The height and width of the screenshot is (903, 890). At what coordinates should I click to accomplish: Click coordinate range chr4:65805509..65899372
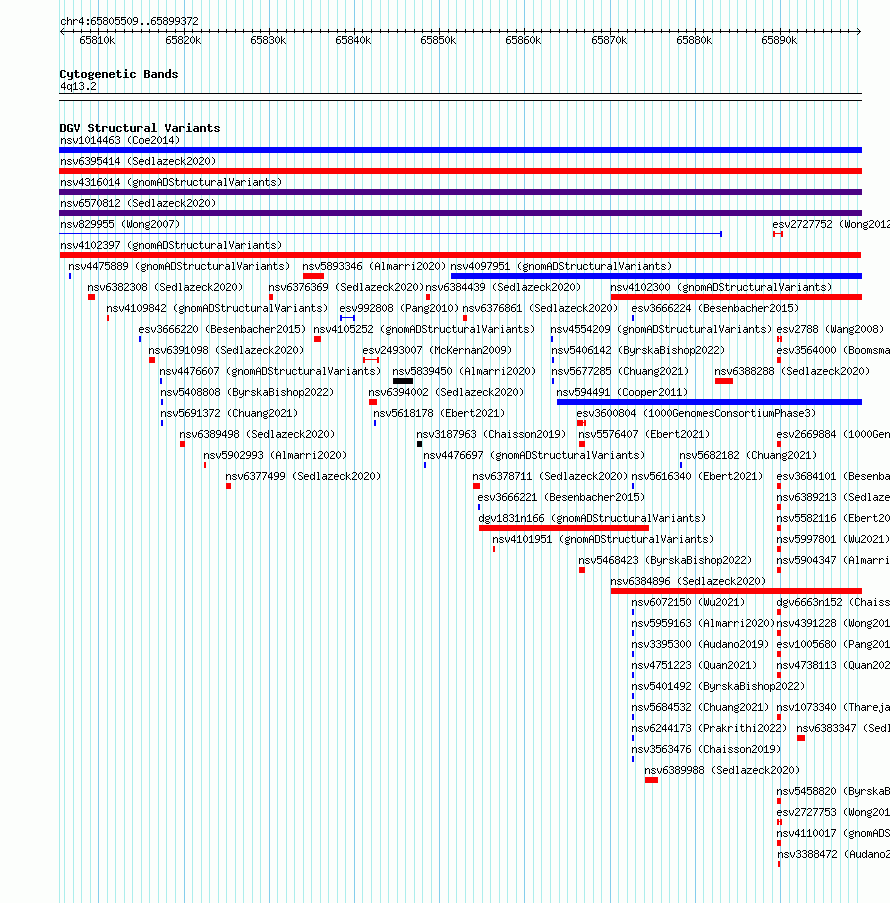[130, 21]
